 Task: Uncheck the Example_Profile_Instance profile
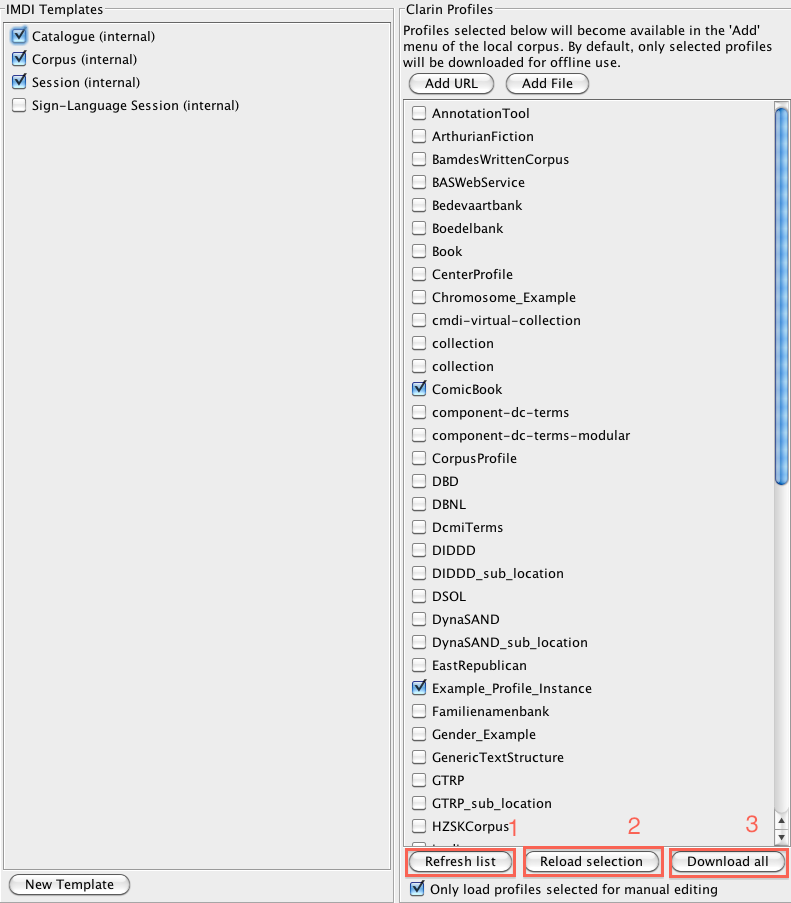(419, 689)
